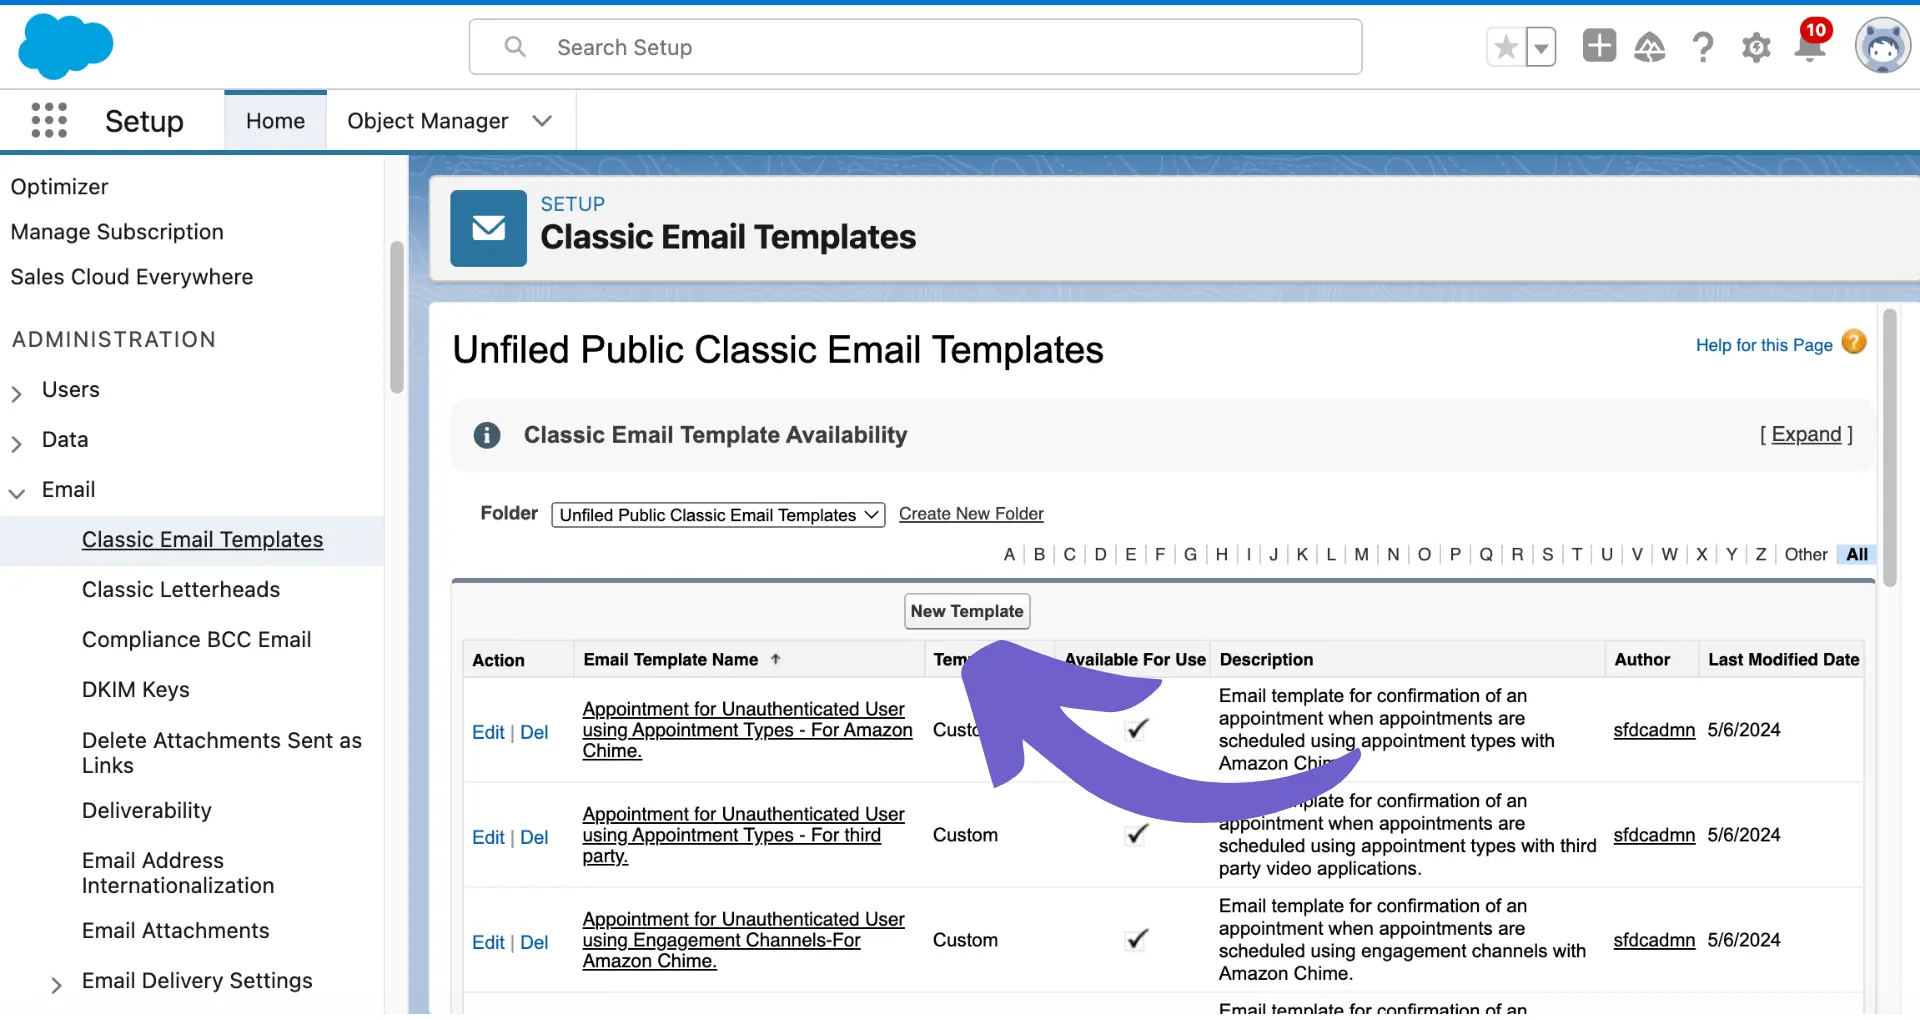Open the setup gear menu

(1756, 47)
